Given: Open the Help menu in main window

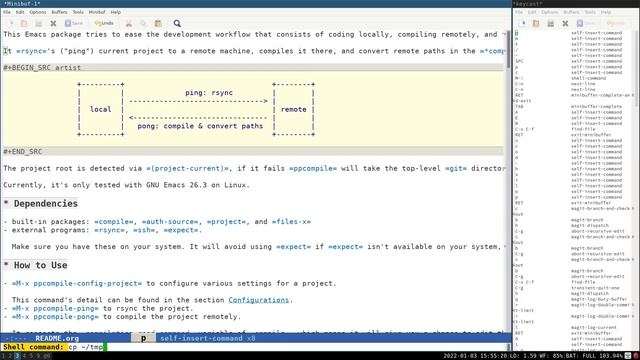Looking at the screenshot, I should pos(116,12).
